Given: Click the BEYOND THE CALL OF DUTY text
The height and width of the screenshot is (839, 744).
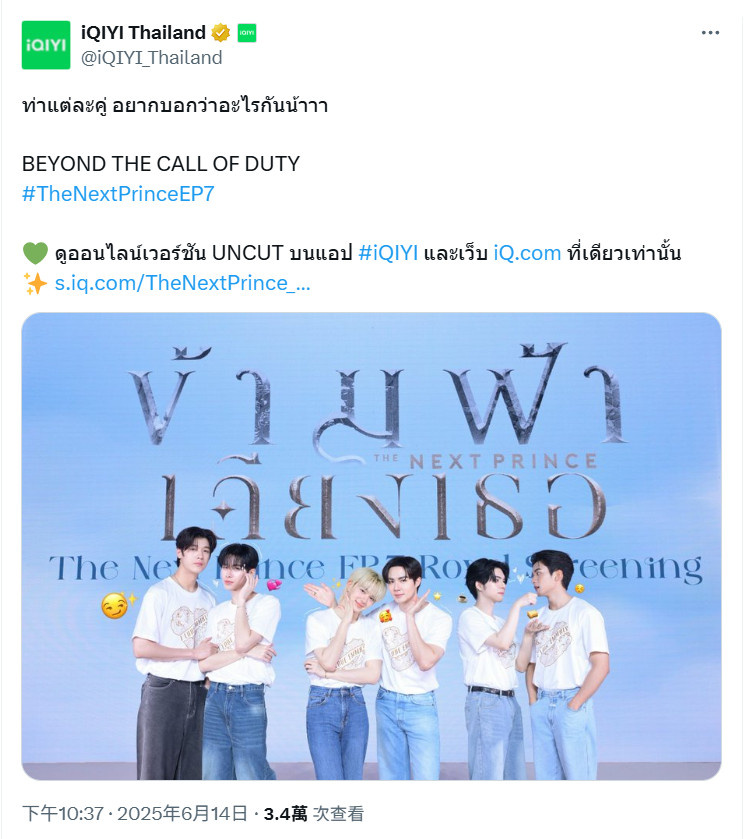Looking at the screenshot, I should click(161, 164).
